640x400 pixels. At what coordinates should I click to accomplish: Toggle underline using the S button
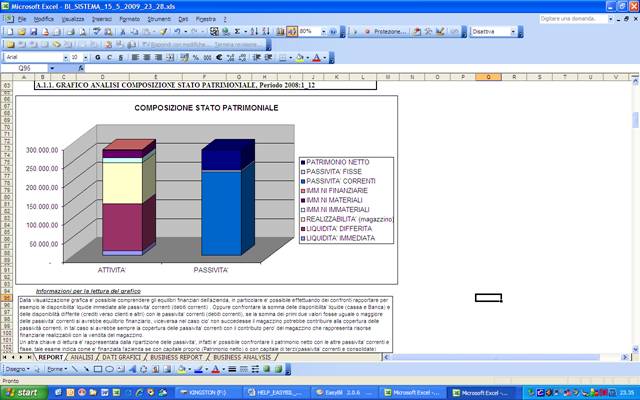(x=121, y=58)
